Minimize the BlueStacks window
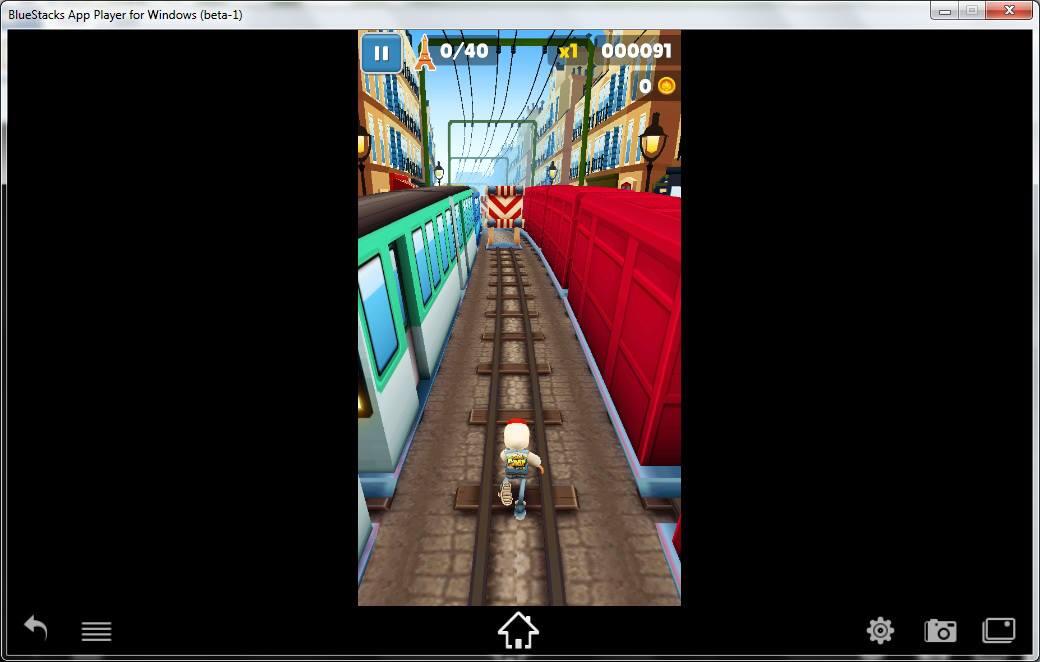1040x662 pixels. point(944,11)
